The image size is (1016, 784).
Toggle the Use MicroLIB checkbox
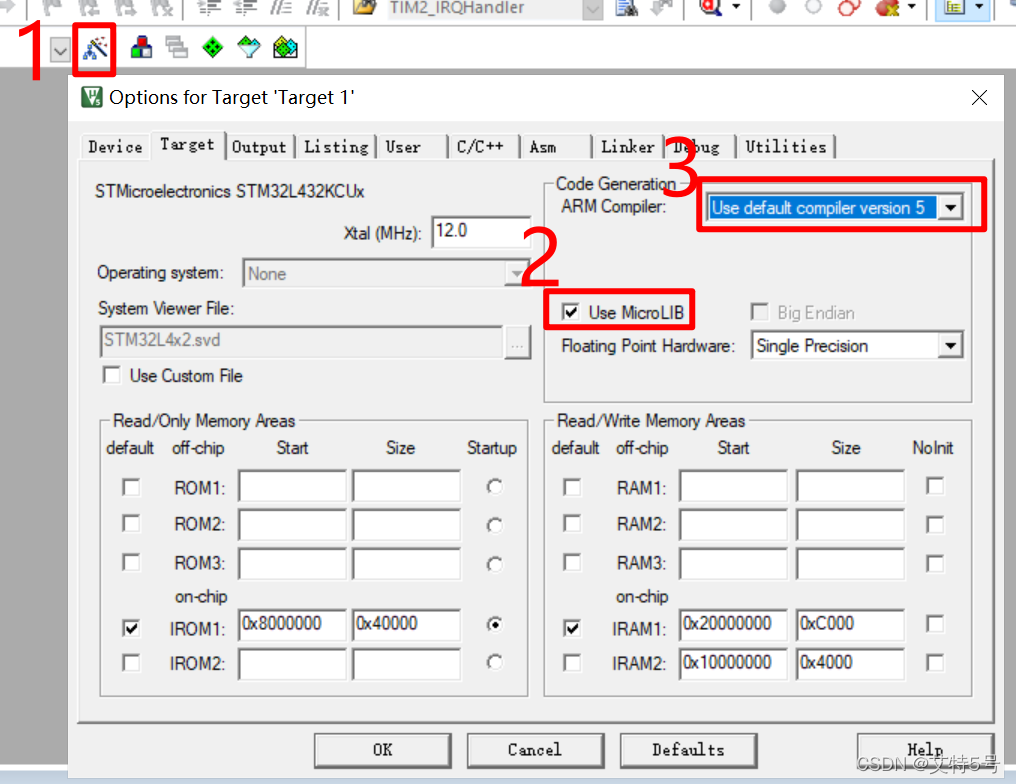pos(570,312)
